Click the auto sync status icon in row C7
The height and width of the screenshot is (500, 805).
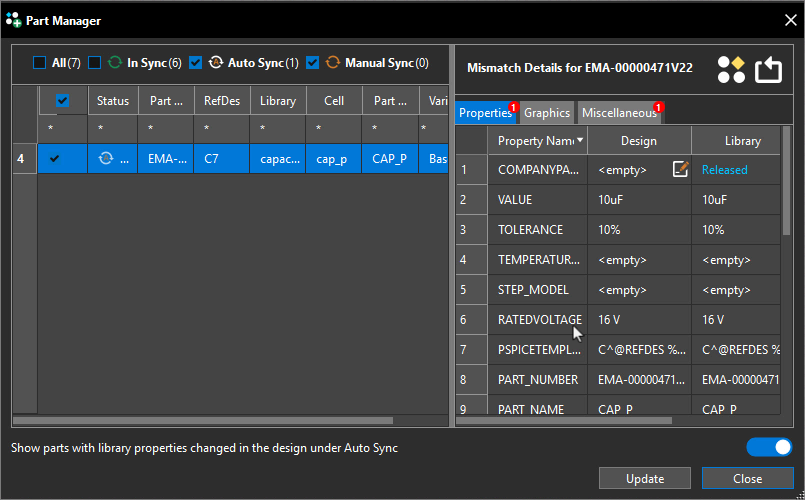click(x=106, y=158)
